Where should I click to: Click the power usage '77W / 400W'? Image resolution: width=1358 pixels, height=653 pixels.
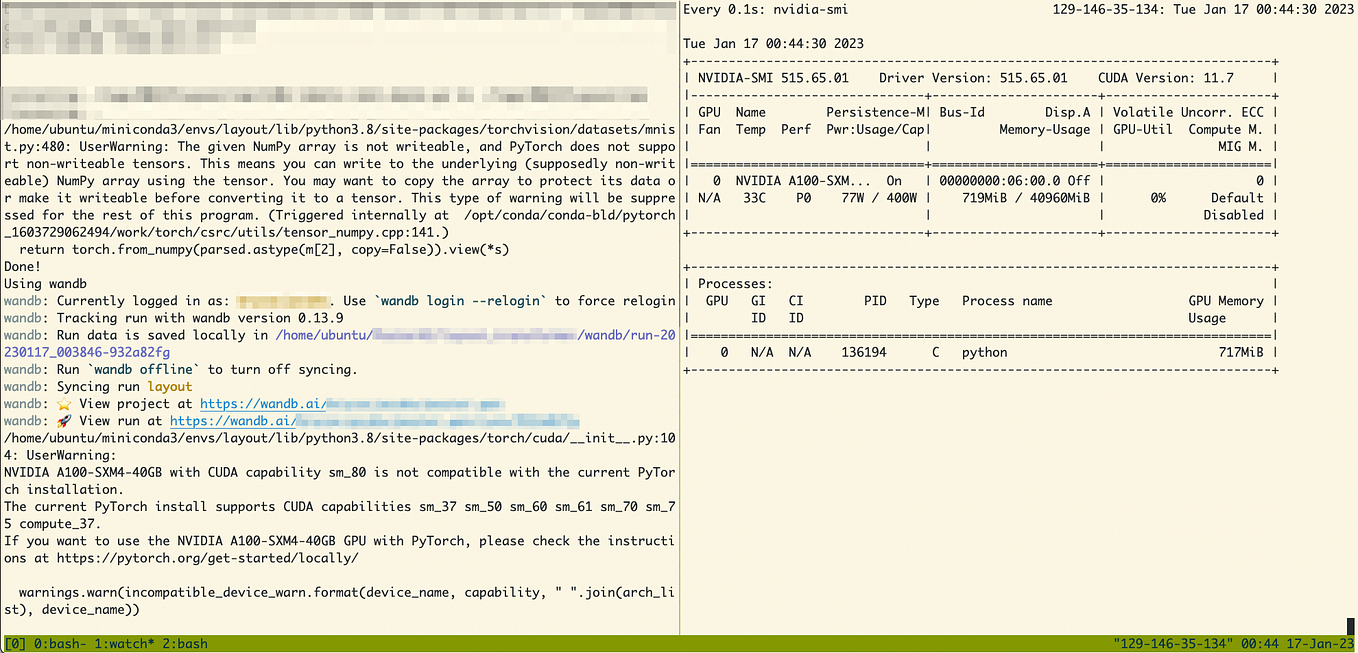tap(880, 198)
